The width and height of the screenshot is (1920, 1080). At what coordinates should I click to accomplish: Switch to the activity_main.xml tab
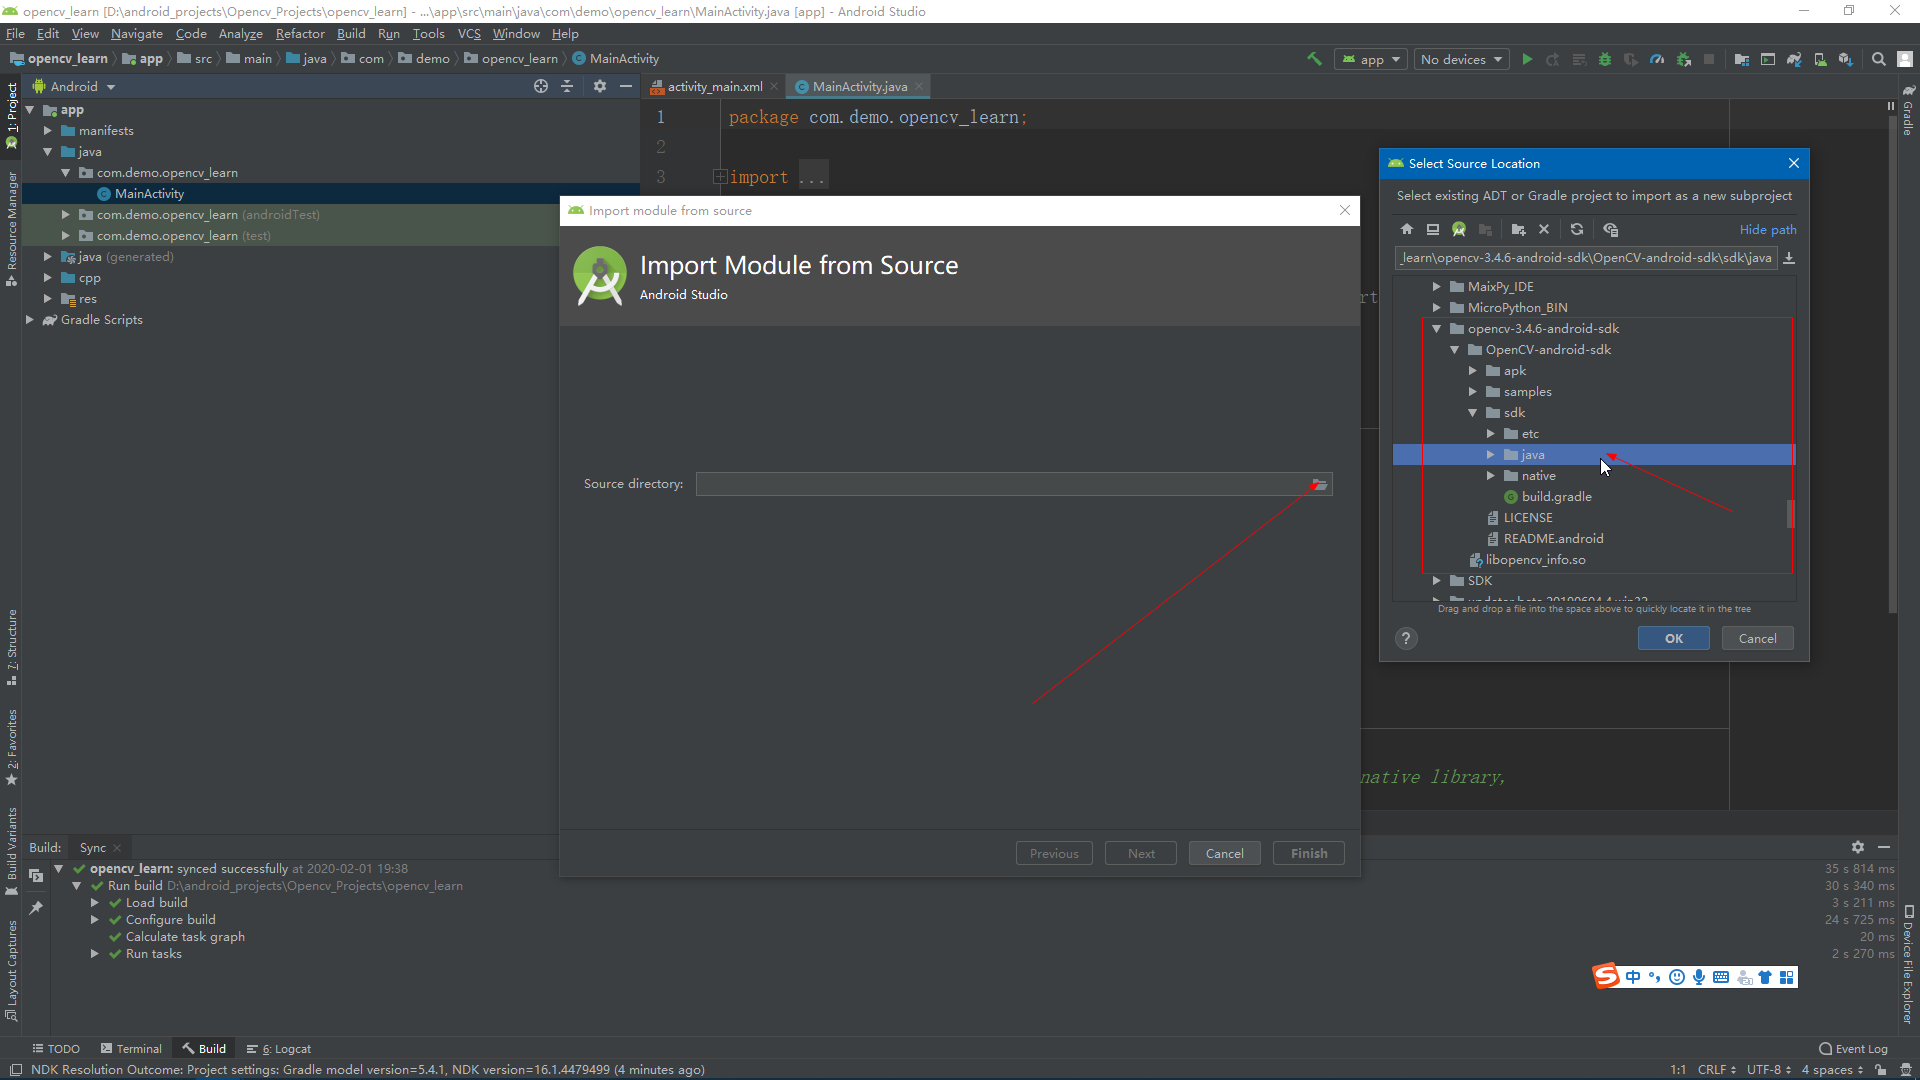(x=714, y=87)
